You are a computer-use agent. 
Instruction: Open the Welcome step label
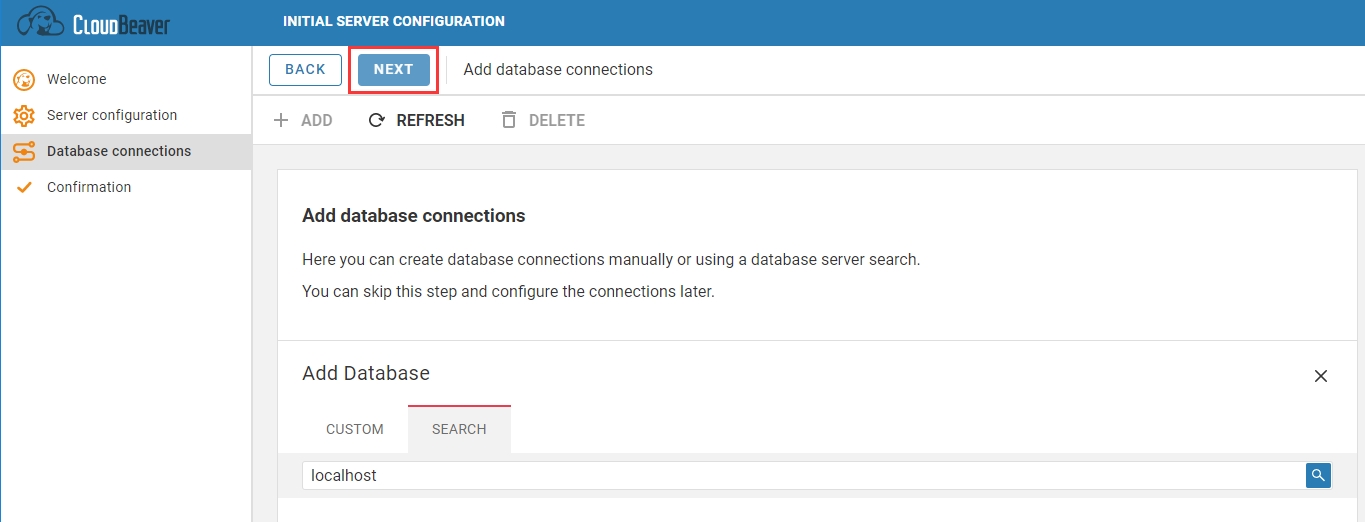76,79
